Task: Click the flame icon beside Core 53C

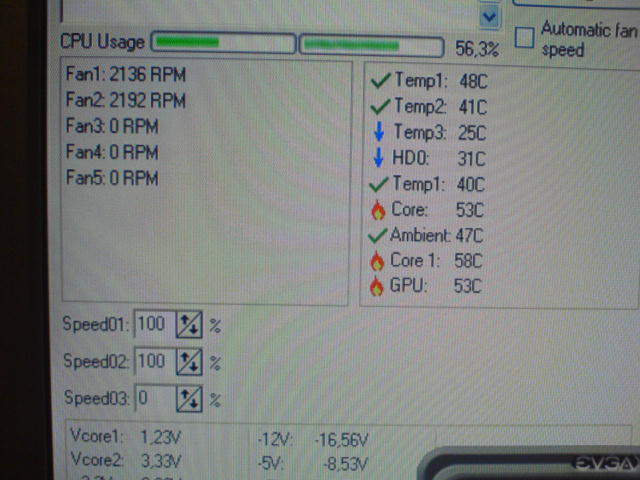Action: [378, 210]
